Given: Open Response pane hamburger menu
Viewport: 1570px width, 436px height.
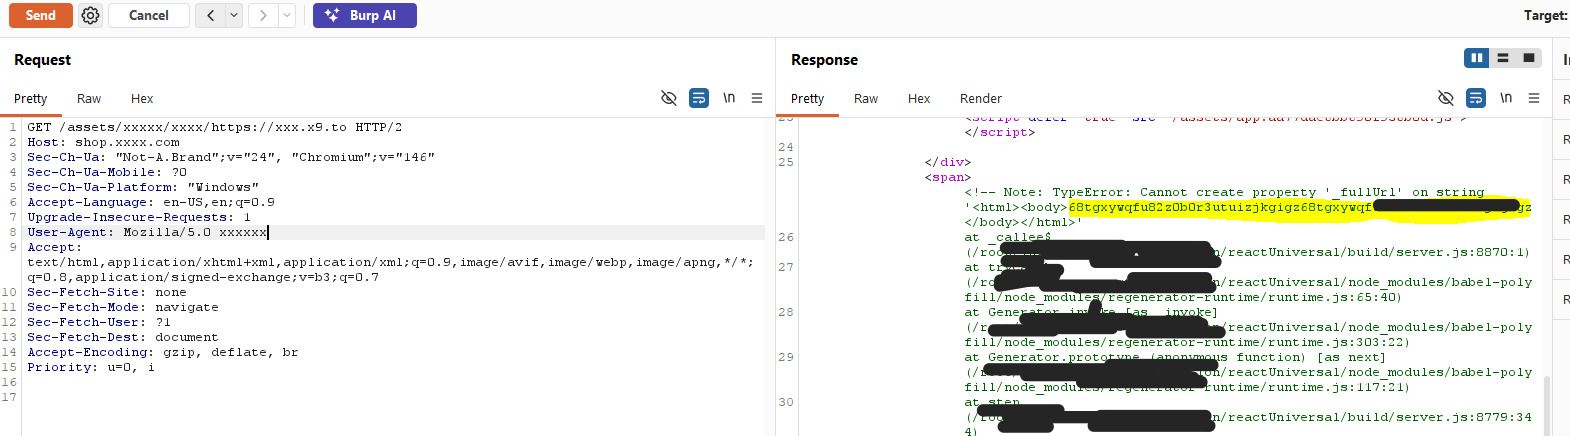Looking at the screenshot, I should [x=1534, y=98].
